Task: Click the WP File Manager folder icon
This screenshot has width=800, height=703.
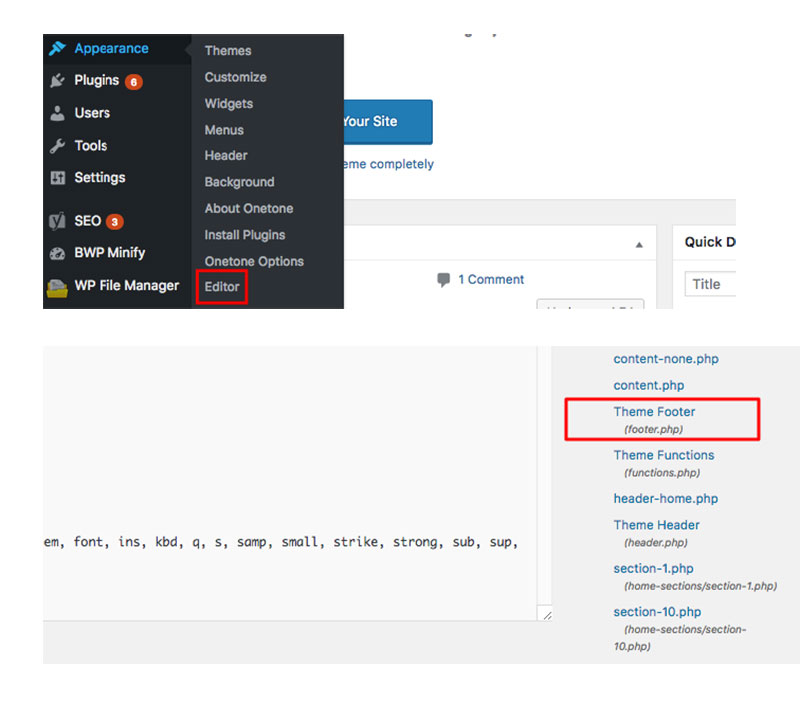Action: (x=57, y=288)
